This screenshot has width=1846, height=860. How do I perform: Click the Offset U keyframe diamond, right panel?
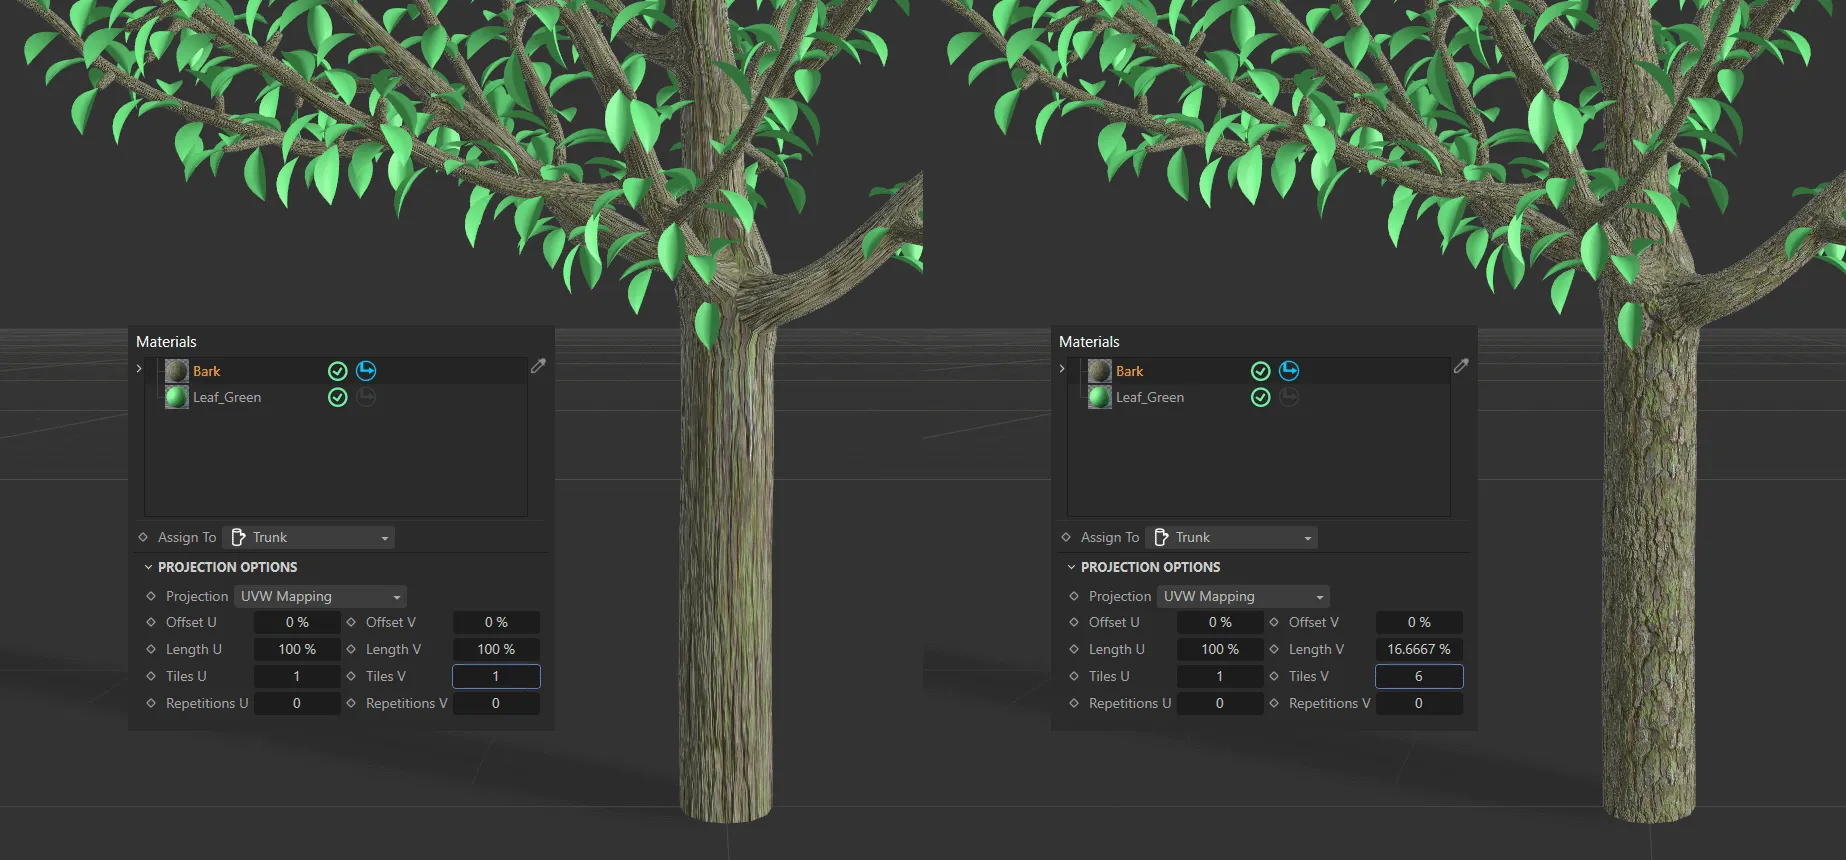tap(1074, 622)
